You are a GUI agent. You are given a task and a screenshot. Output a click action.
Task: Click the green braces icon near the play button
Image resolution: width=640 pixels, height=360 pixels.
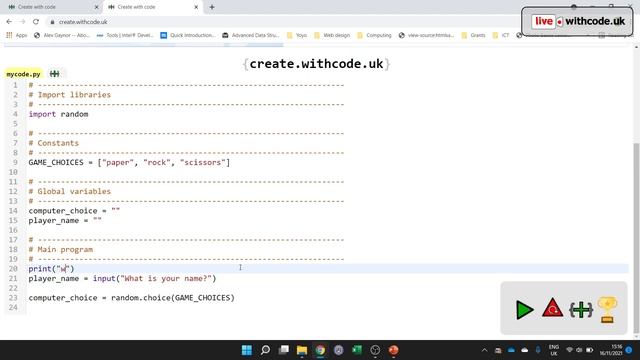click(581, 310)
